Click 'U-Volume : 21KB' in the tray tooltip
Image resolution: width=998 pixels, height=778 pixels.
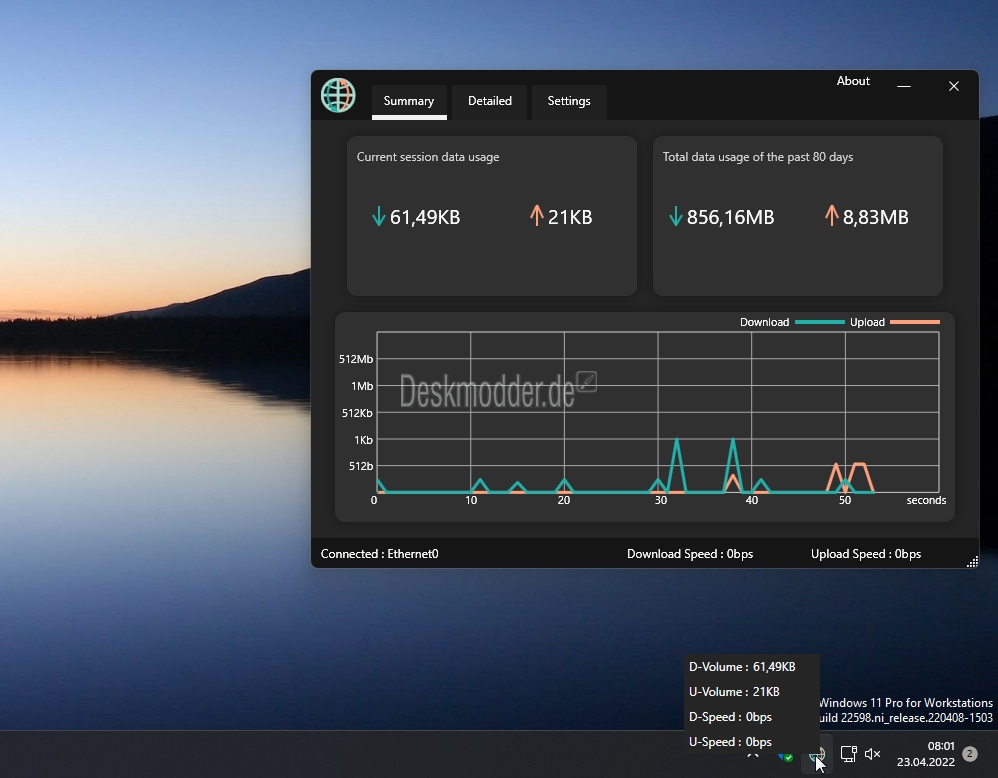[x=734, y=691]
